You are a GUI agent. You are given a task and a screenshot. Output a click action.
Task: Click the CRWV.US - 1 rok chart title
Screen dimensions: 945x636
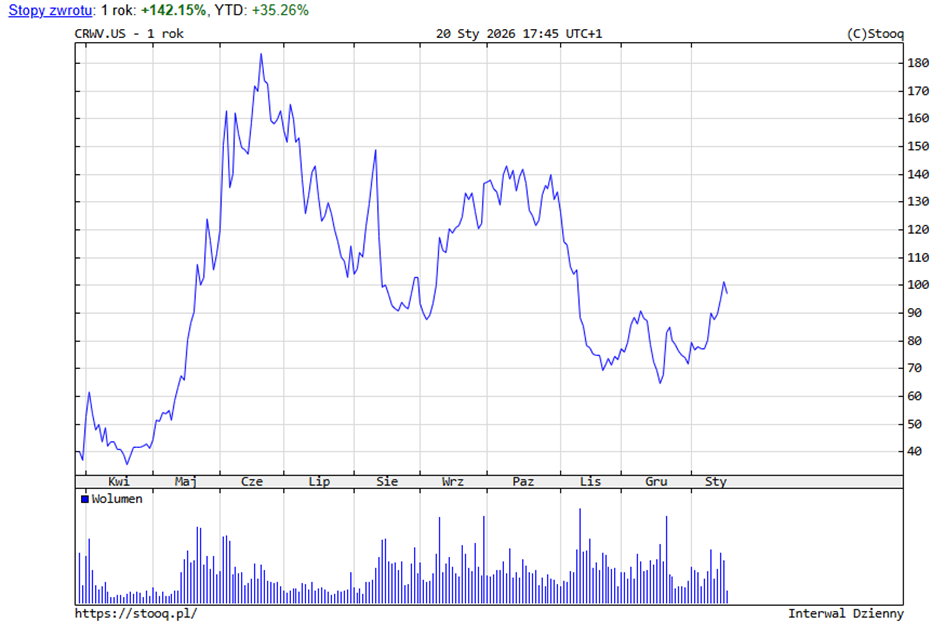(129, 33)
